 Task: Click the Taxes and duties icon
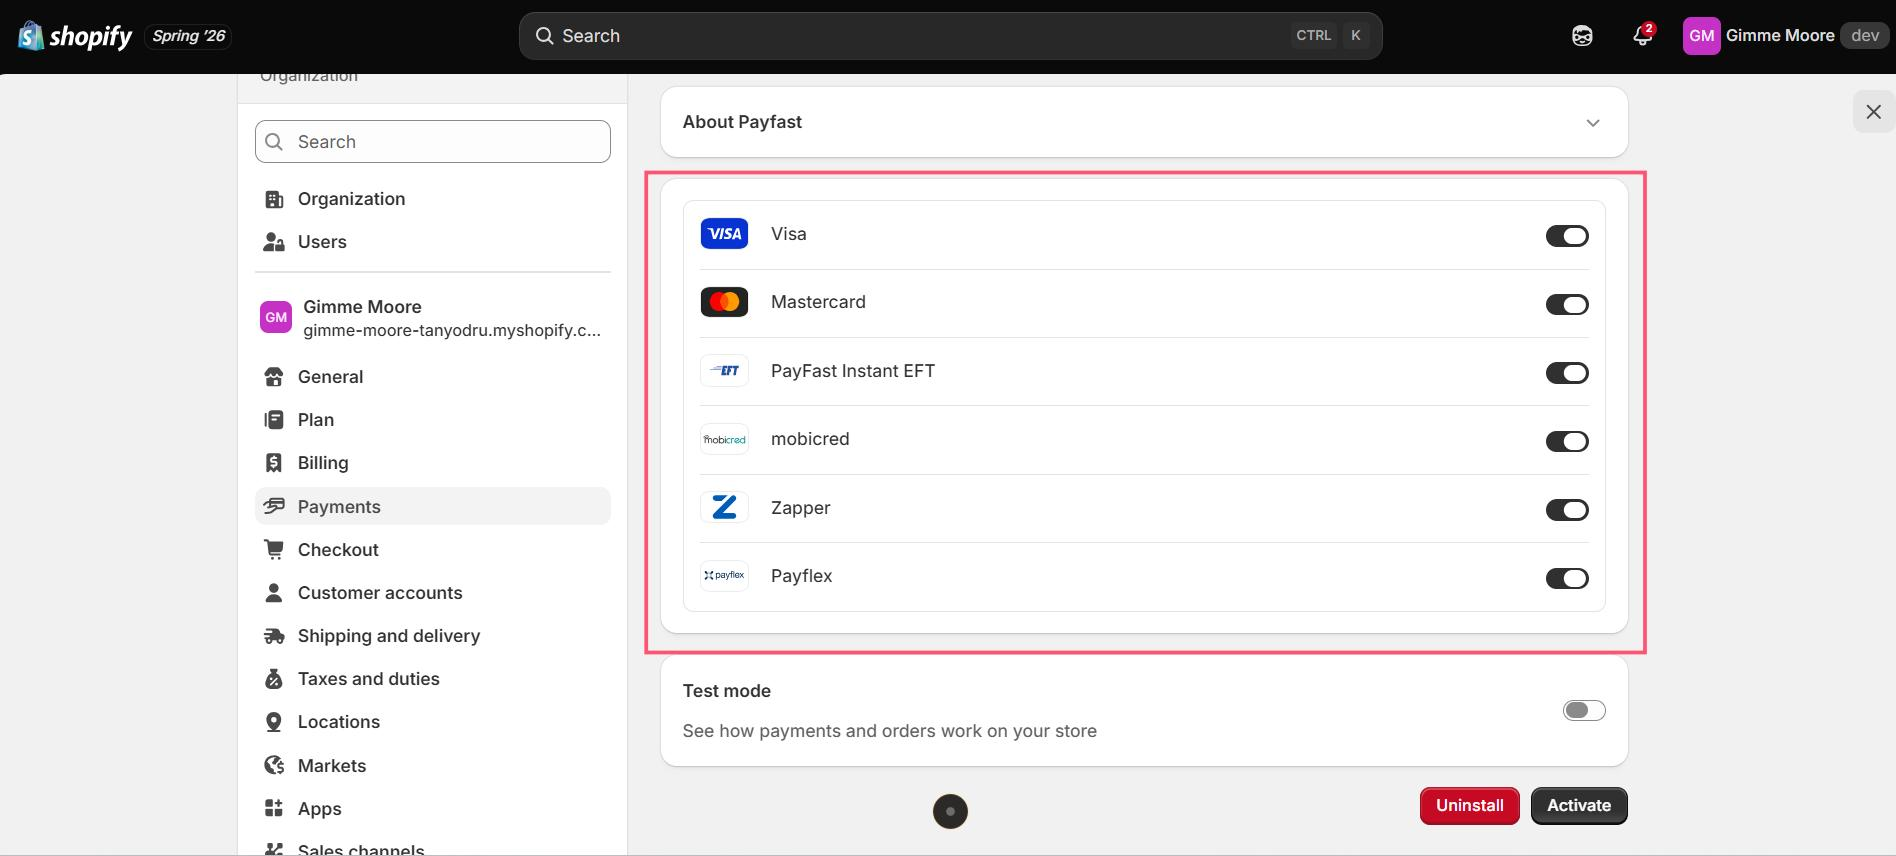click(x=273, y=679)
